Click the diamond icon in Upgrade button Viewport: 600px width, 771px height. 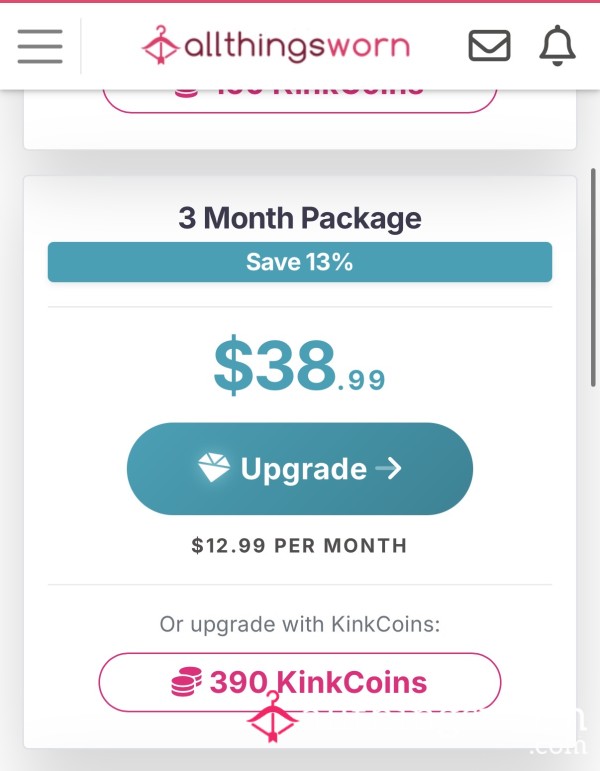click(x=213, y=467)
